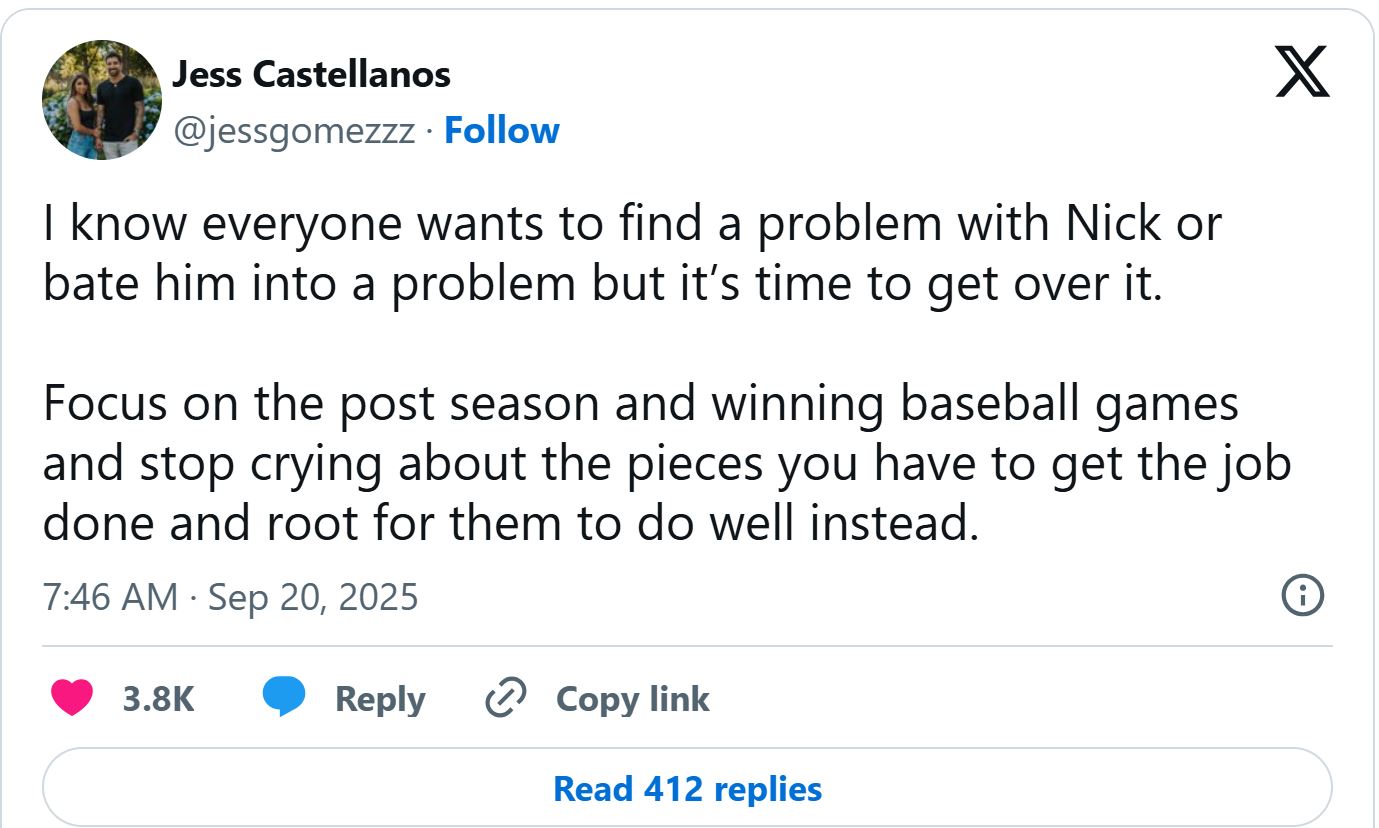Click the Jess Castellanos display name
Image resolution: width=1379 pixels, height=828 pixels.
[311, 74]
